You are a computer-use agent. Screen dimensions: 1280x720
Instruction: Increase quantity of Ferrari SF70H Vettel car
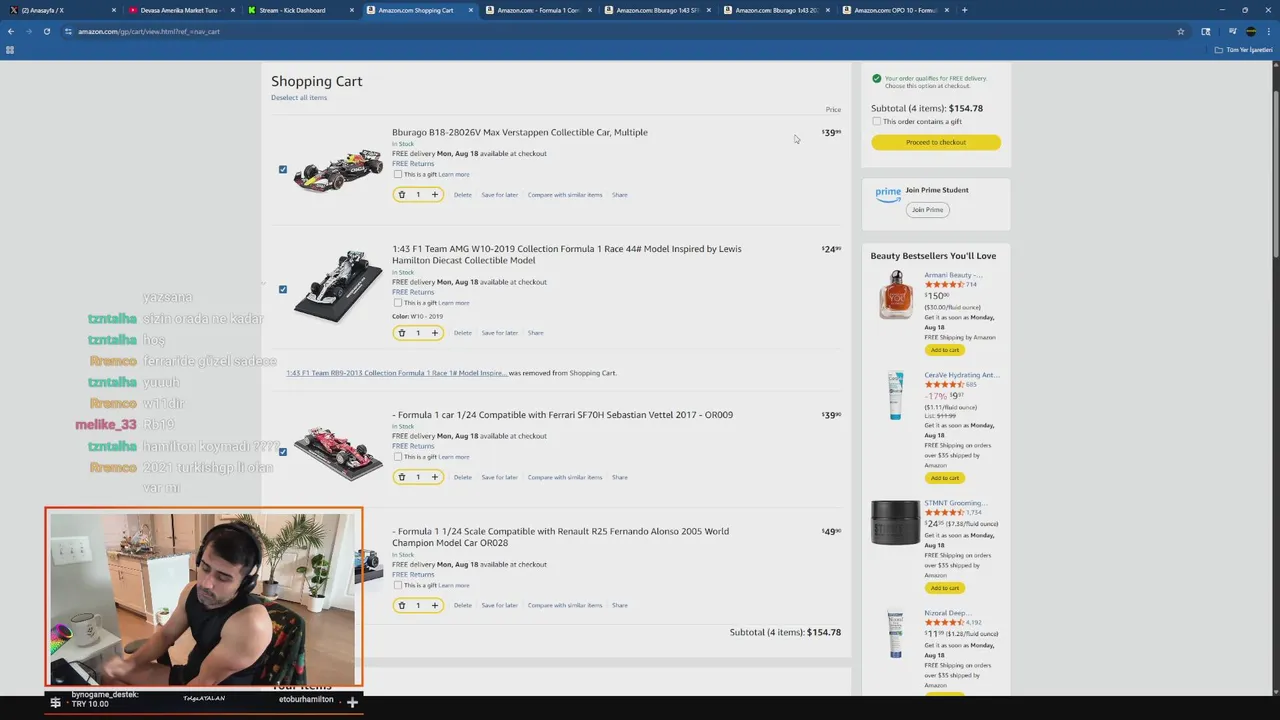[434, 477]
